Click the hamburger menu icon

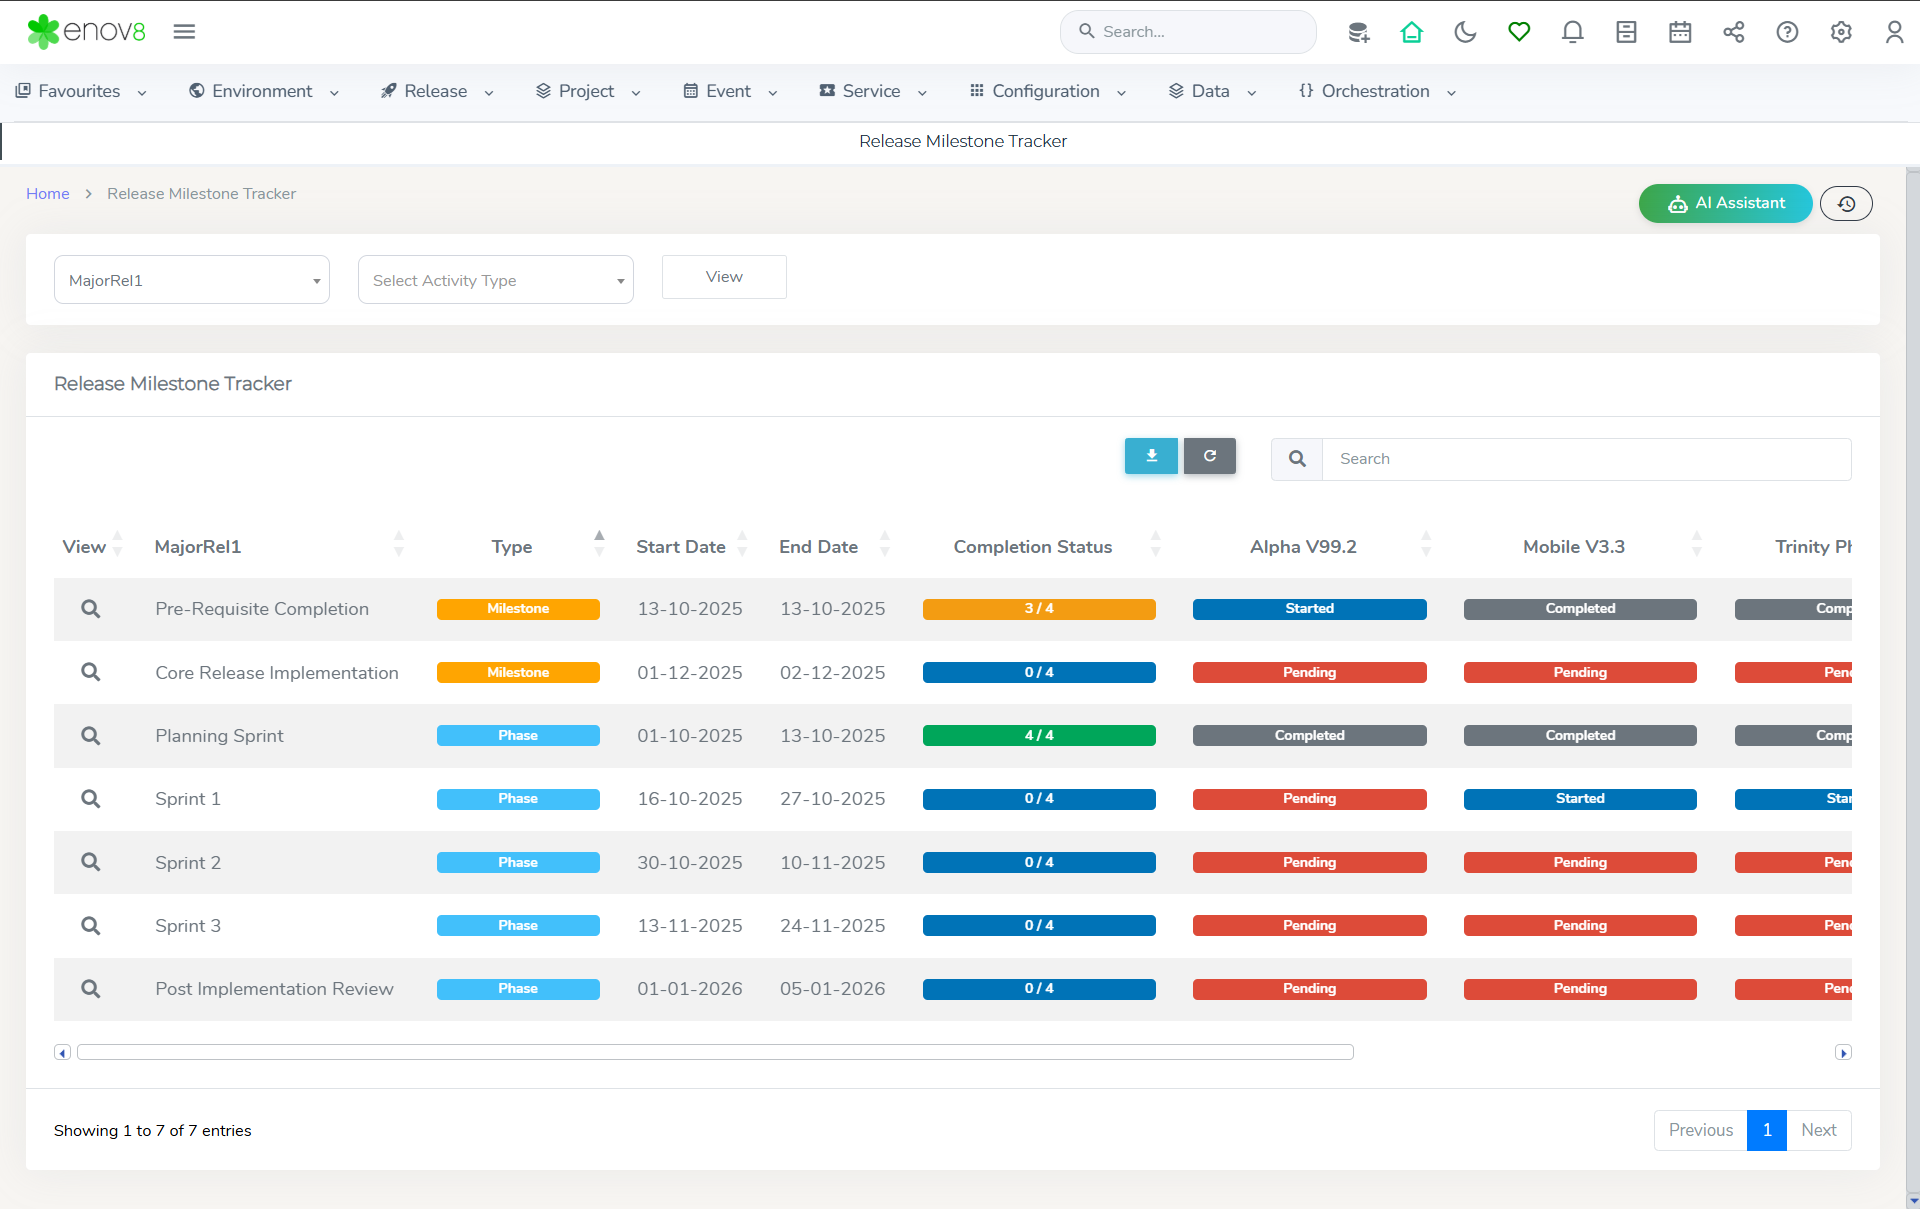(x=184, y=32)
